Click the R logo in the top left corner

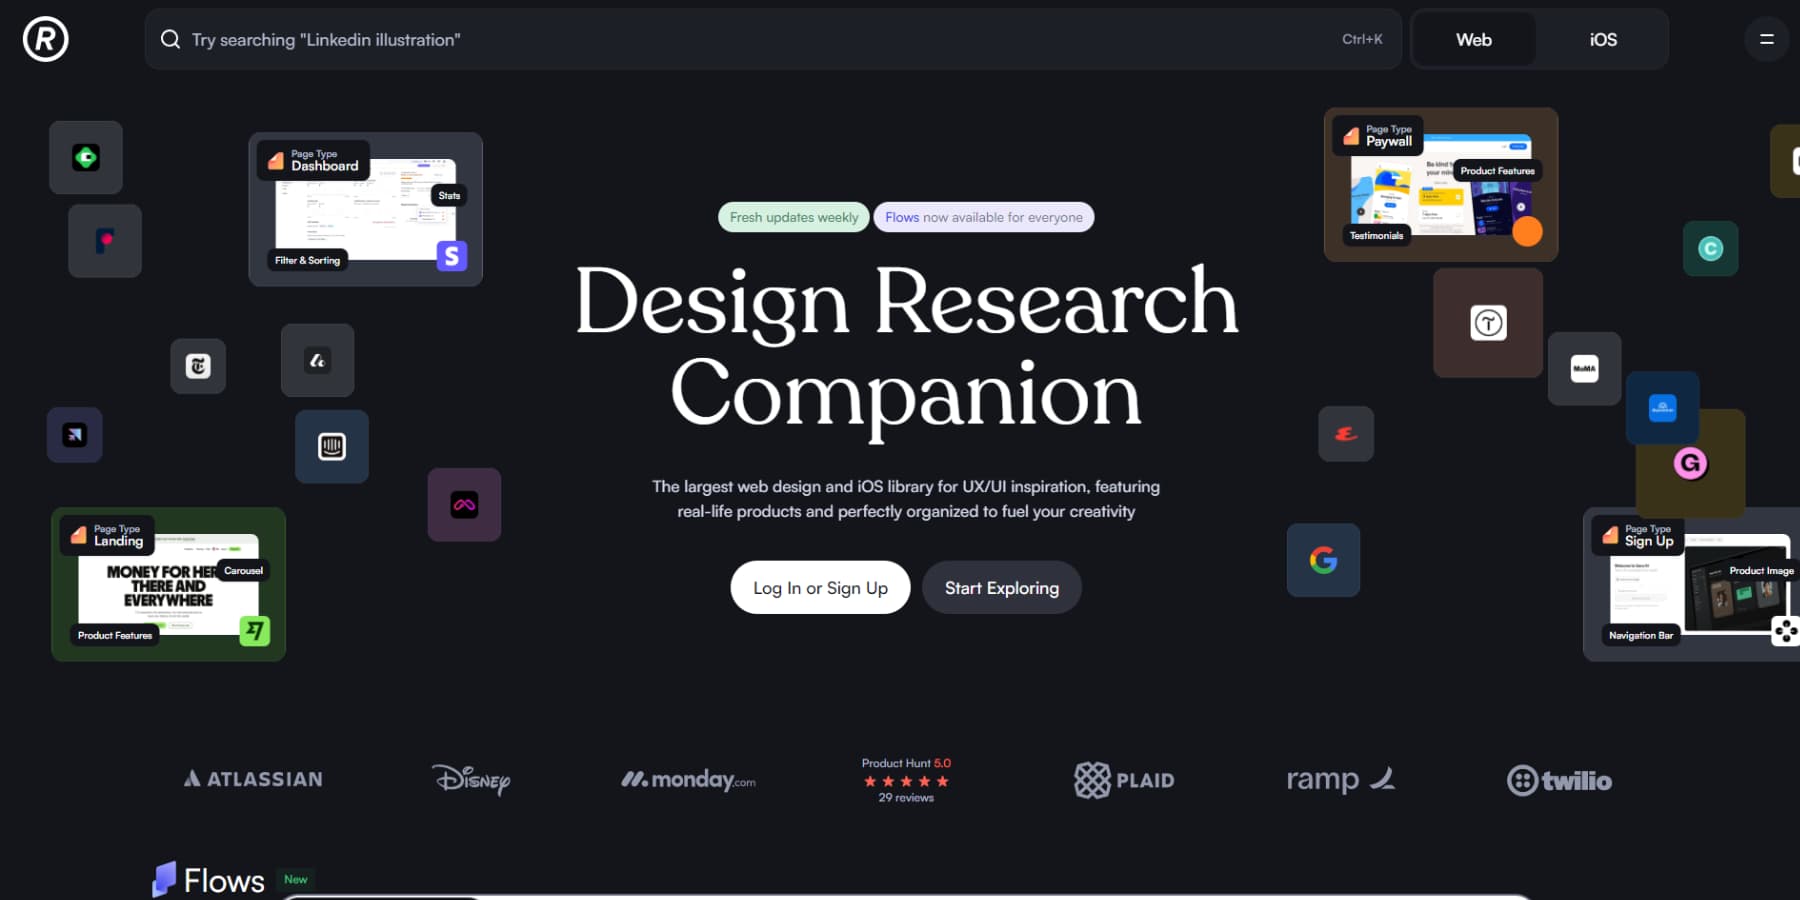tap(44, 39)
